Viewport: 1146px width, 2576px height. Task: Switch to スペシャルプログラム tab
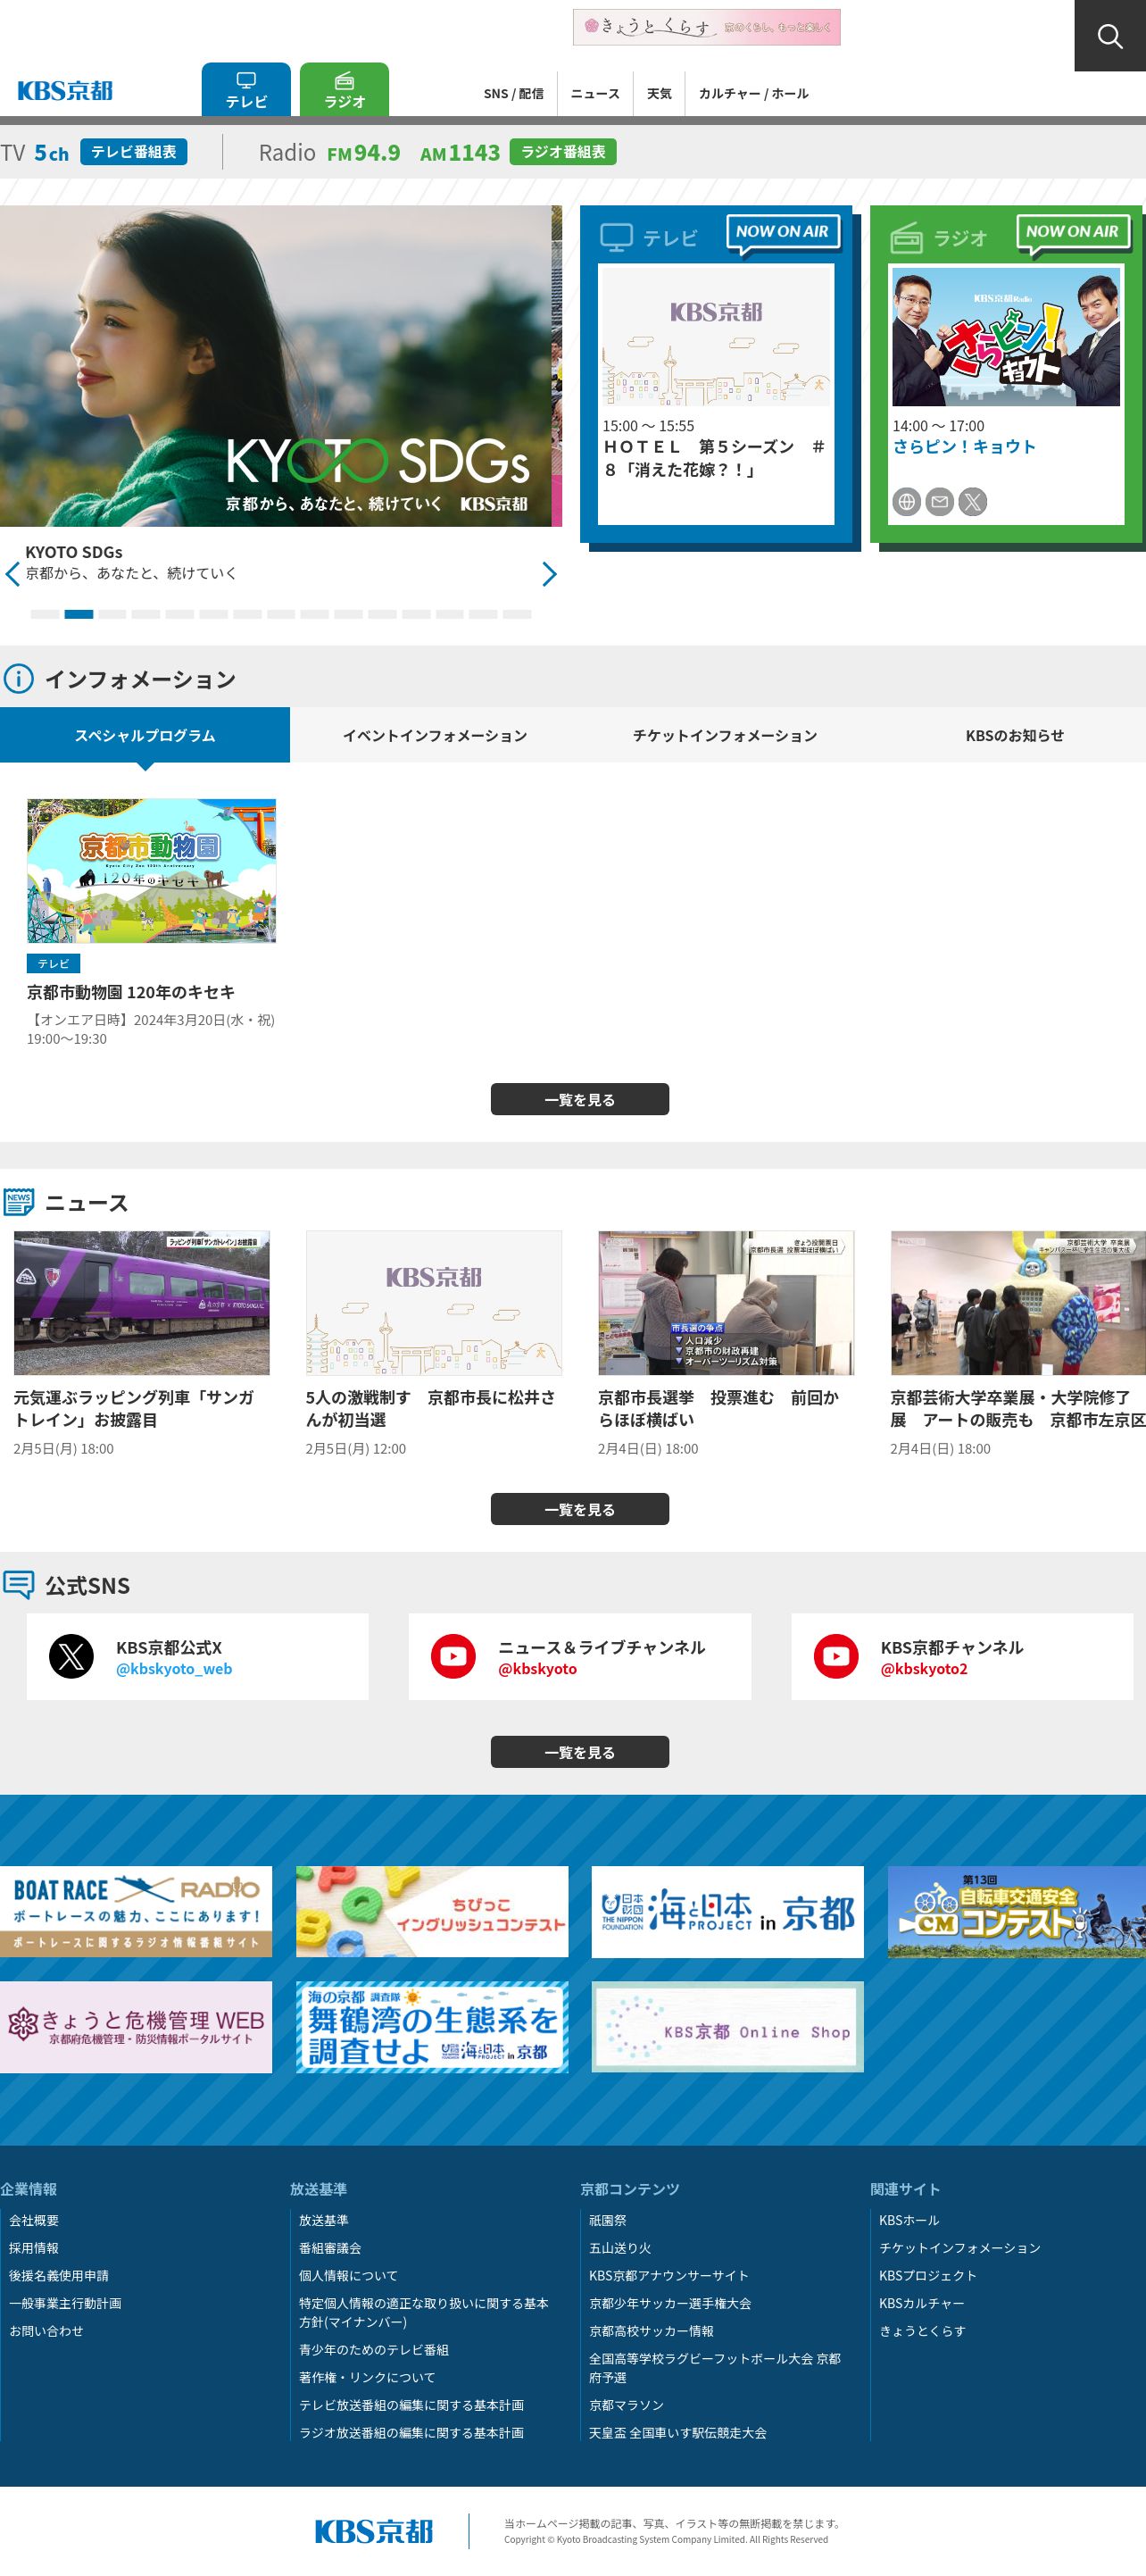tap(145, 735)
